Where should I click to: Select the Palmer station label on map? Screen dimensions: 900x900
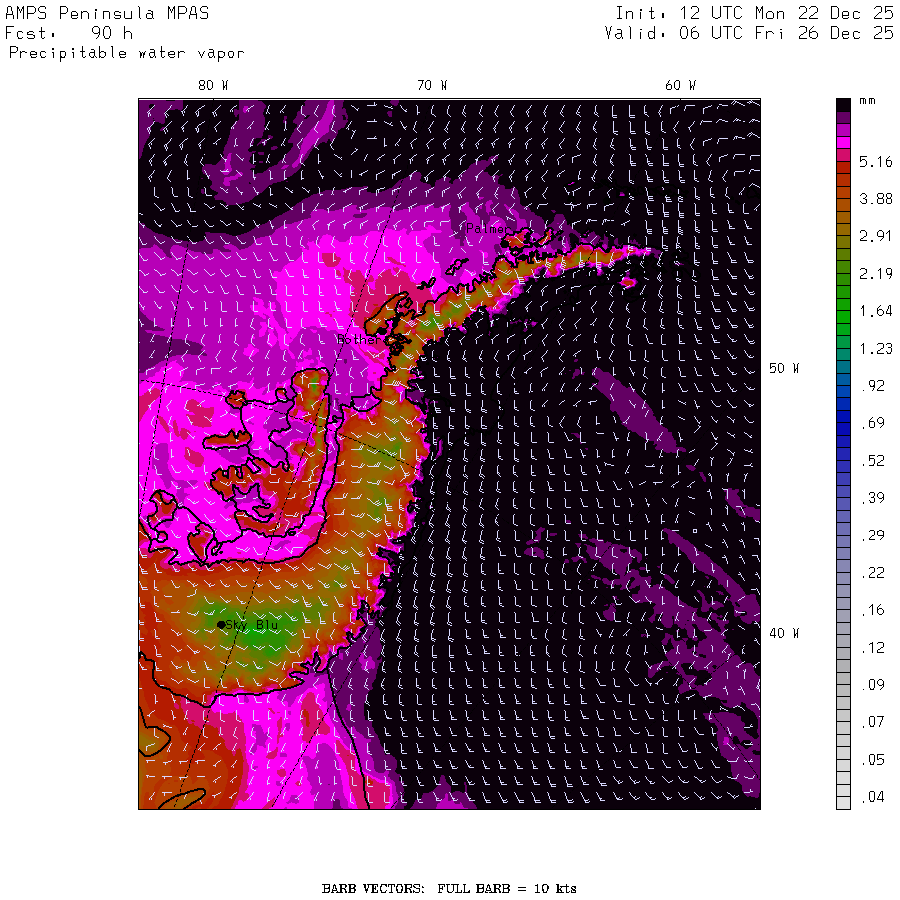(485, 229)
